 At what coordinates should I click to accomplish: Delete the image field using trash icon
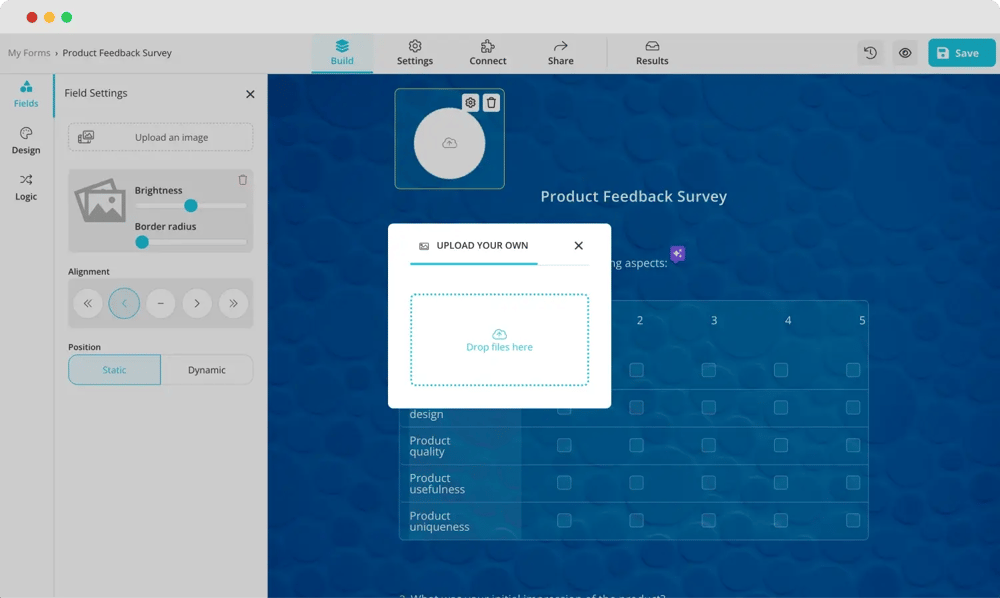(491, 101)
